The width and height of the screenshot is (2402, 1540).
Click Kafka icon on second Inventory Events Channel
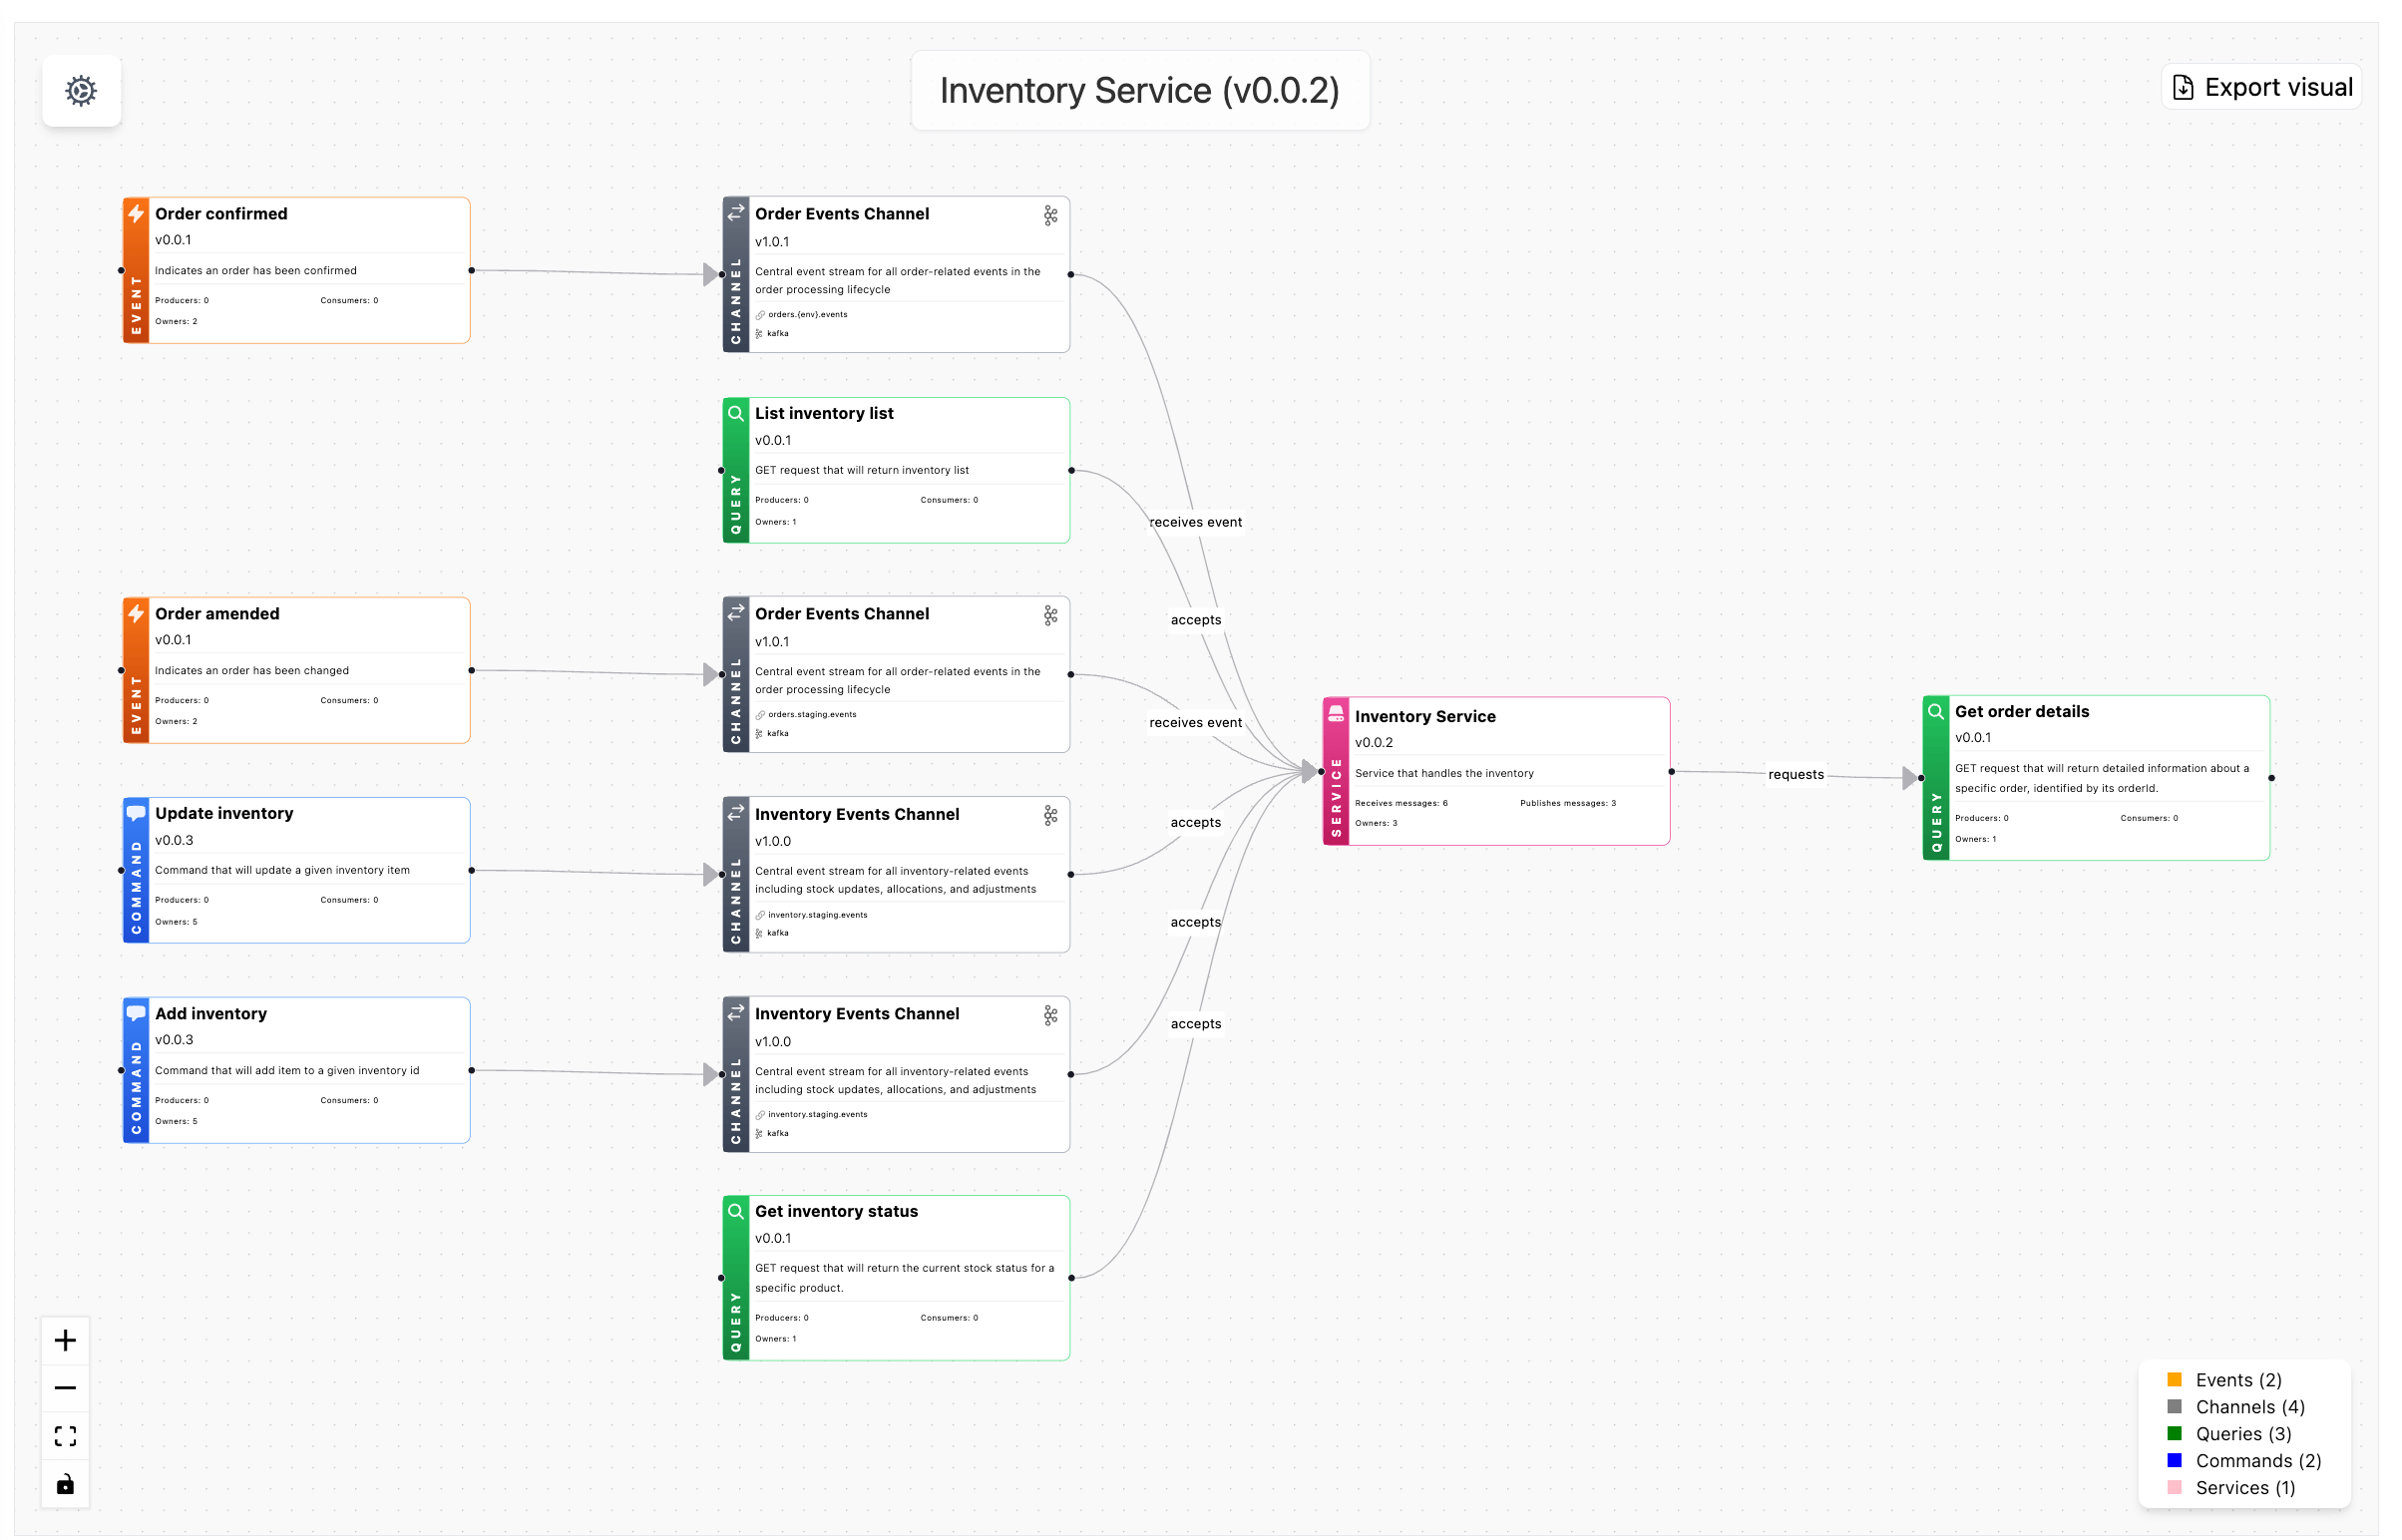tap(1051, 1016)
